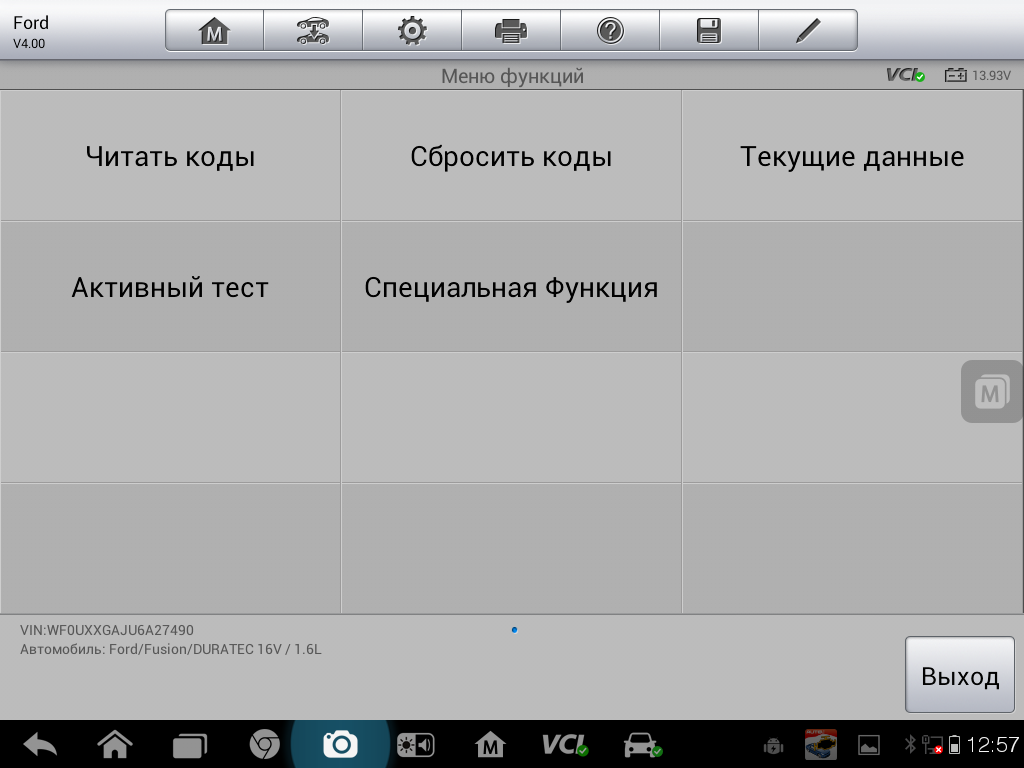Print this screen with the printer icon

coord(511,31)
